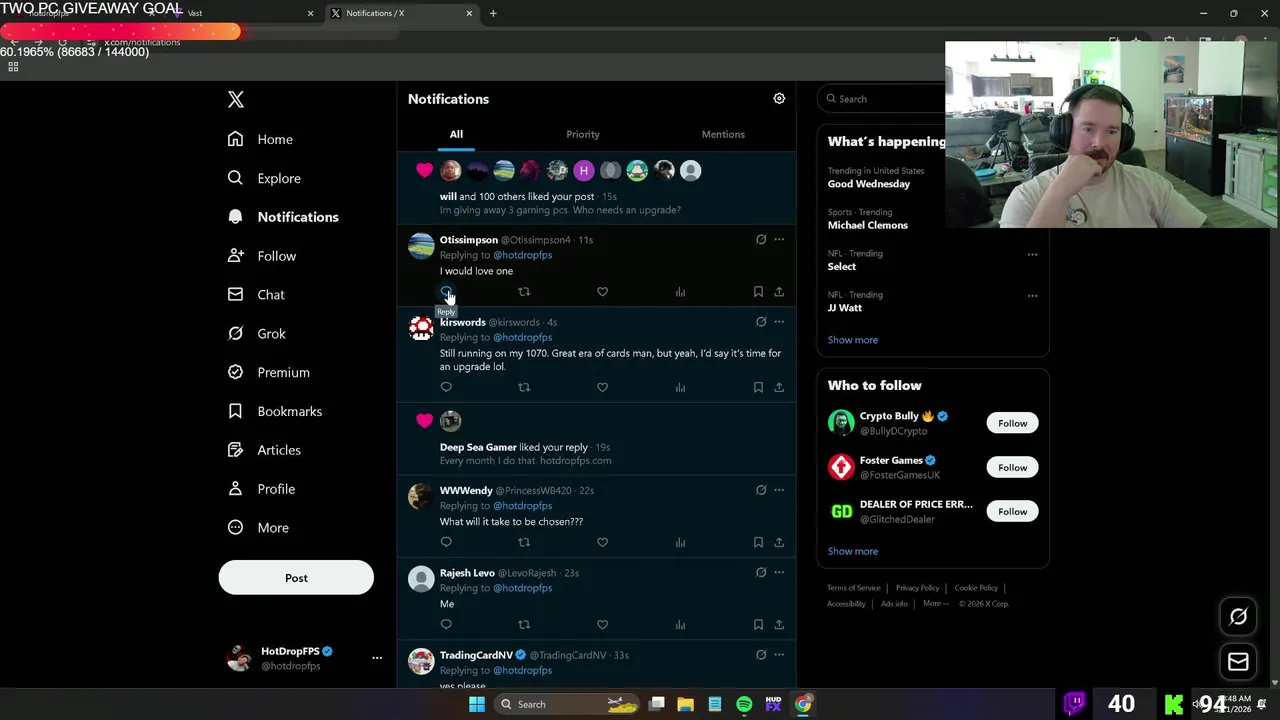Viewport: 1280px width, 720px height.
Task: Open File Explorer from taskbar
Action: 685,704
